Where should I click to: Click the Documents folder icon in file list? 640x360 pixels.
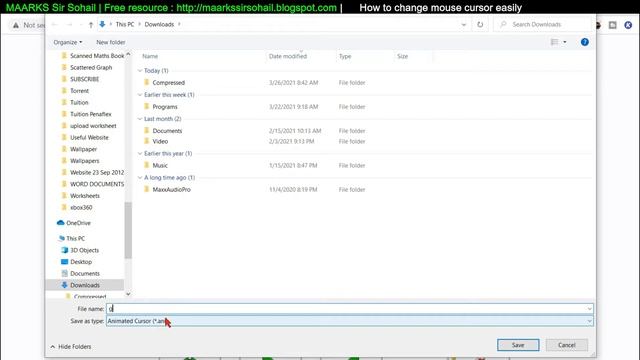pos(147,131)
